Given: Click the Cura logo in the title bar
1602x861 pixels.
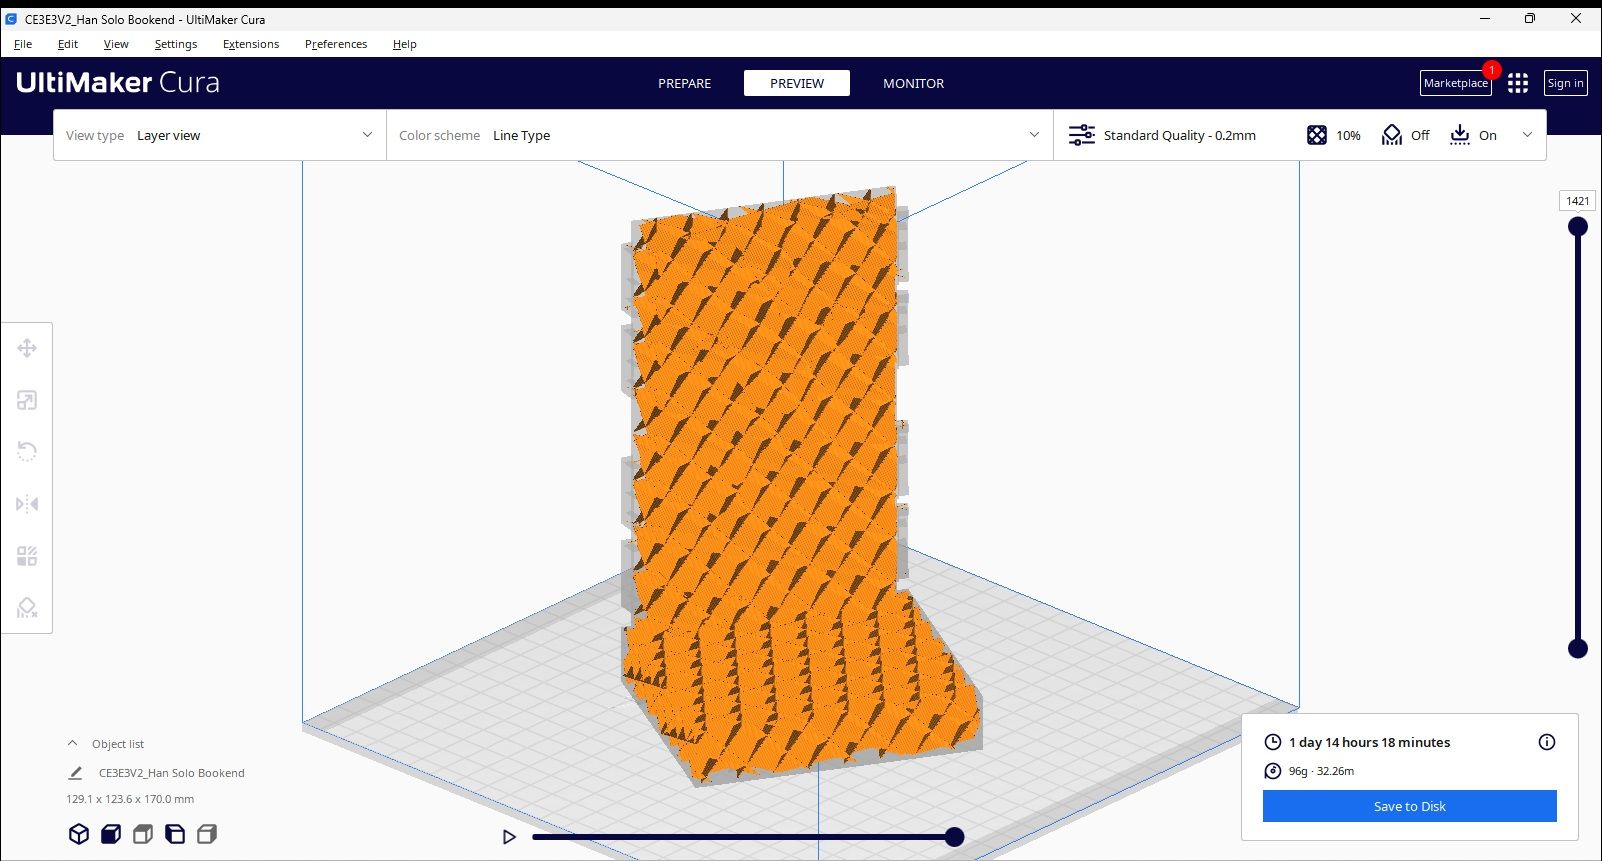Looking at the screenshot, I should click(11, 19).
